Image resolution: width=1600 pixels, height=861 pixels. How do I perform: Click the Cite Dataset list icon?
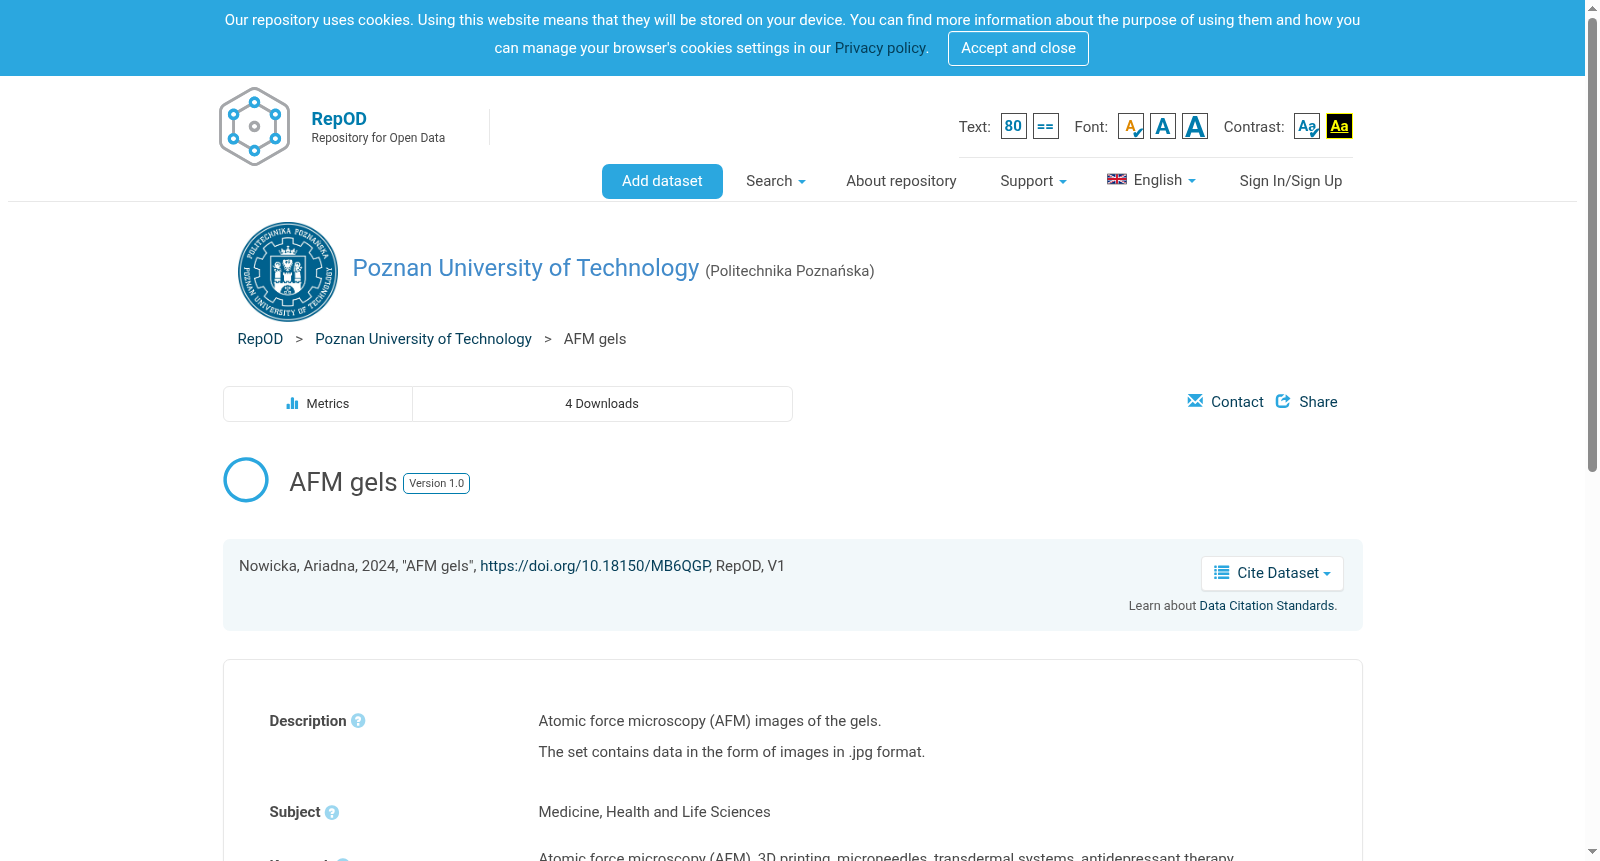click(1221, 573)
